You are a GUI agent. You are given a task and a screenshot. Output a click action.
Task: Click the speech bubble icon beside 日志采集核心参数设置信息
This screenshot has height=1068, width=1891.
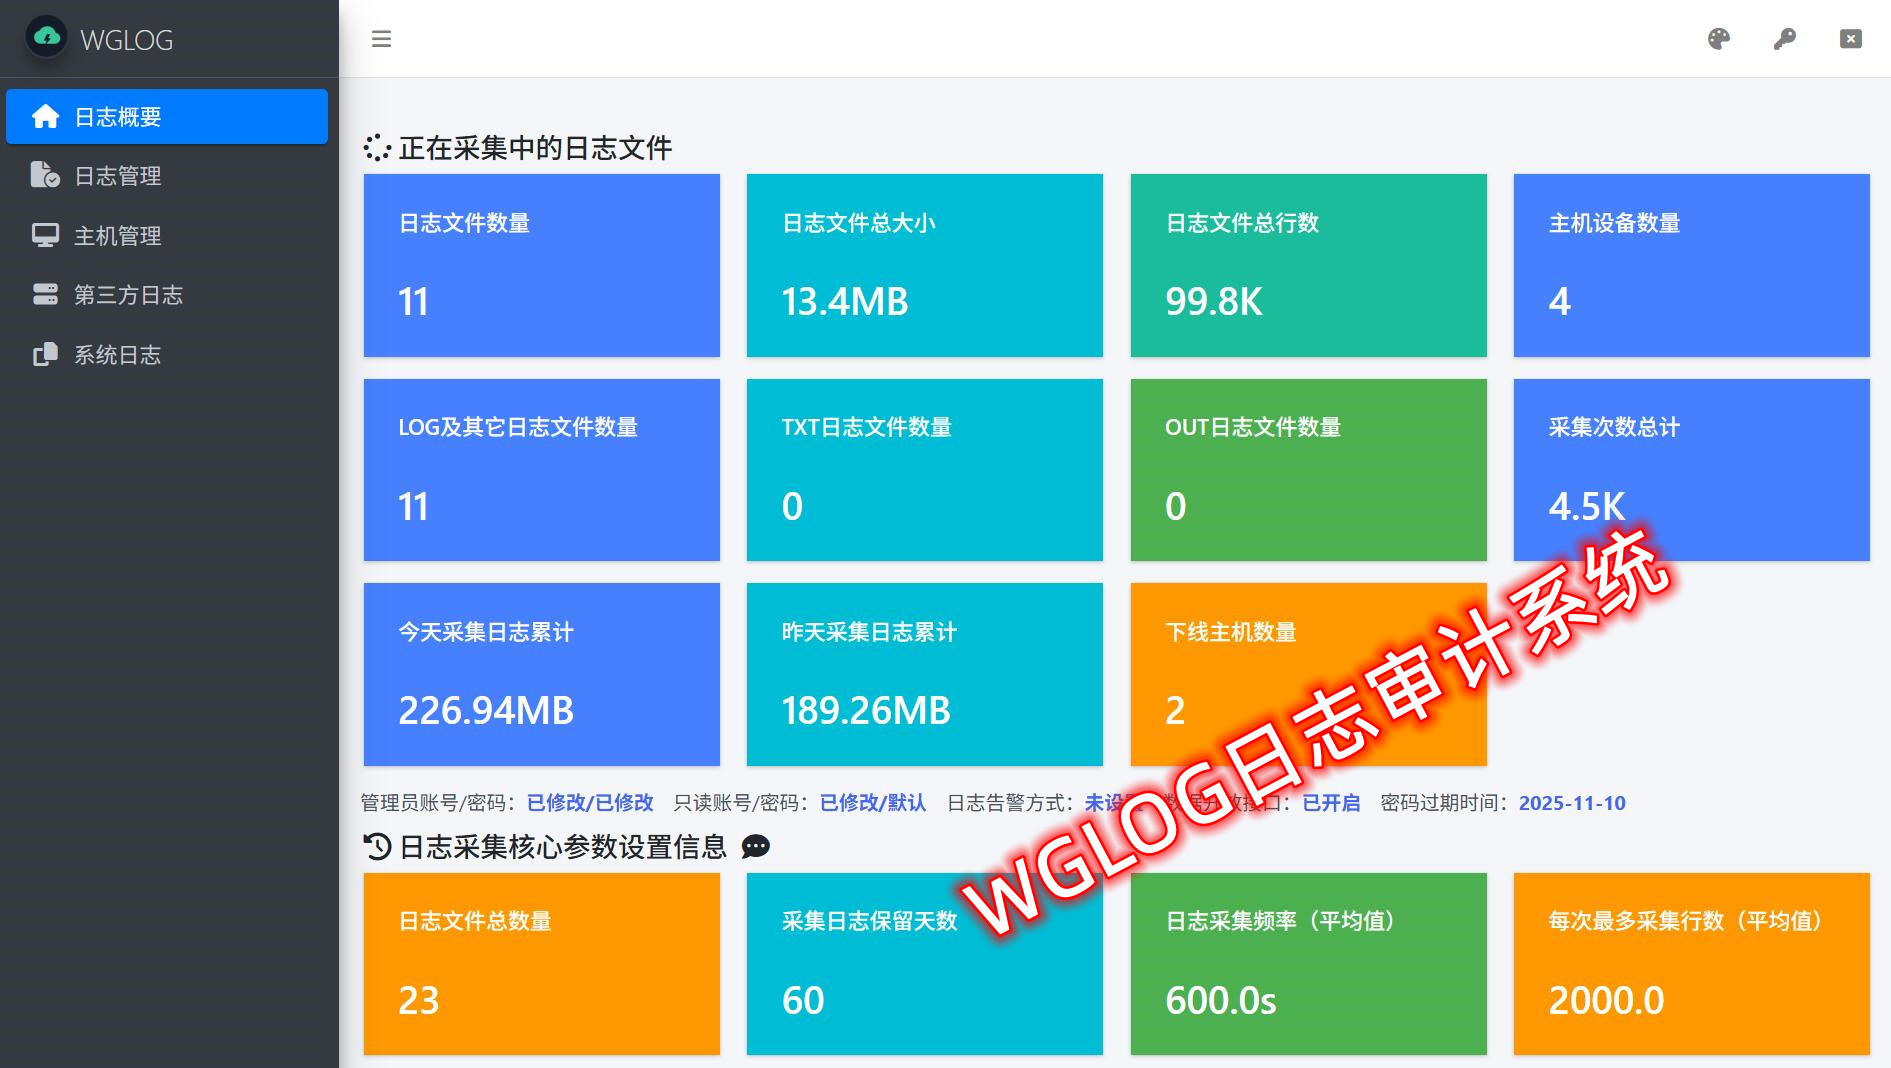click(x=756, y=847)
